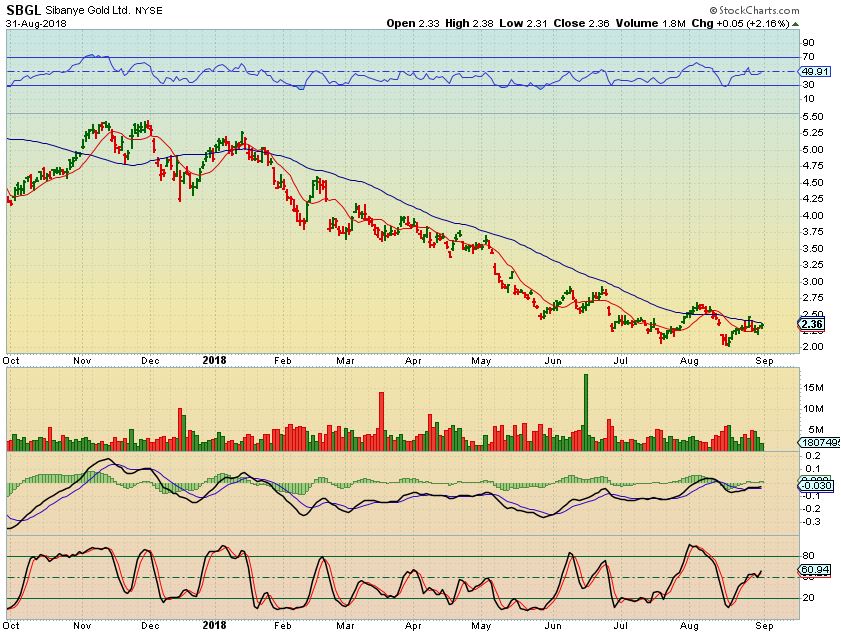Click the RSI value tag 49.91

coord(816,72)
